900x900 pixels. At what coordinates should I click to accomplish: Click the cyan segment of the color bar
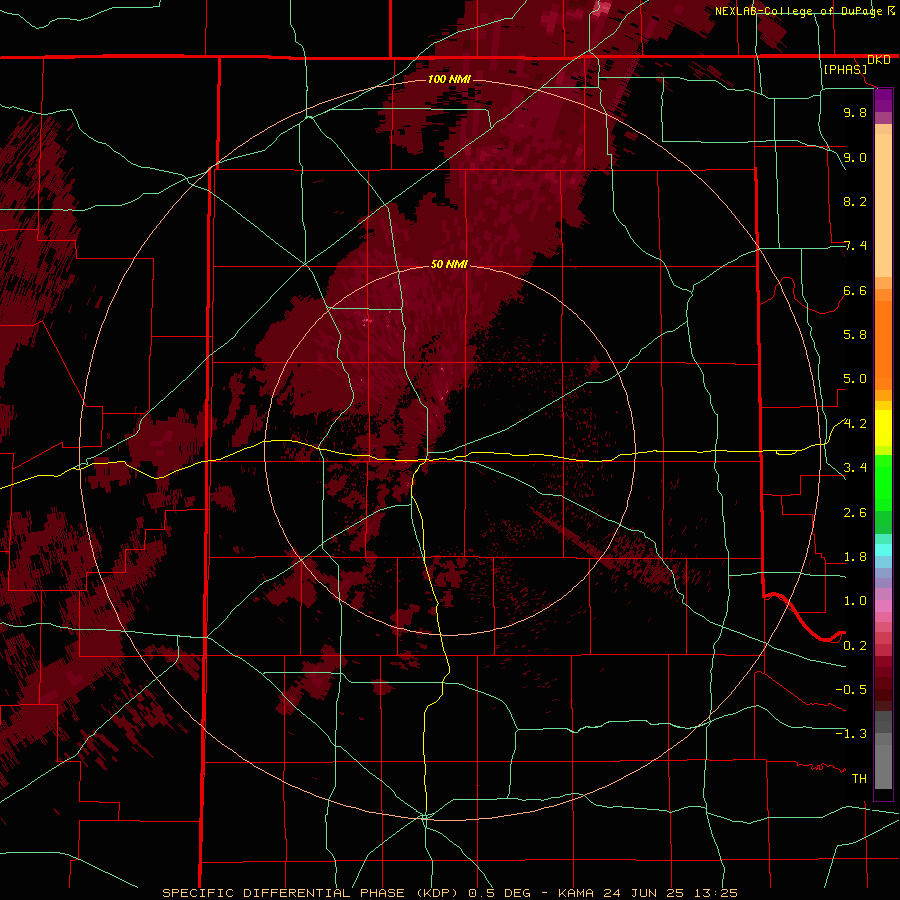(x=883, y=550)
